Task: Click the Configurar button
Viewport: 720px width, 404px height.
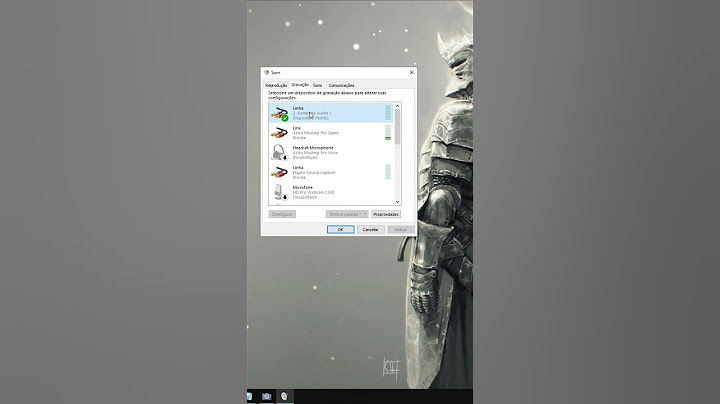Action: (282, 214)
